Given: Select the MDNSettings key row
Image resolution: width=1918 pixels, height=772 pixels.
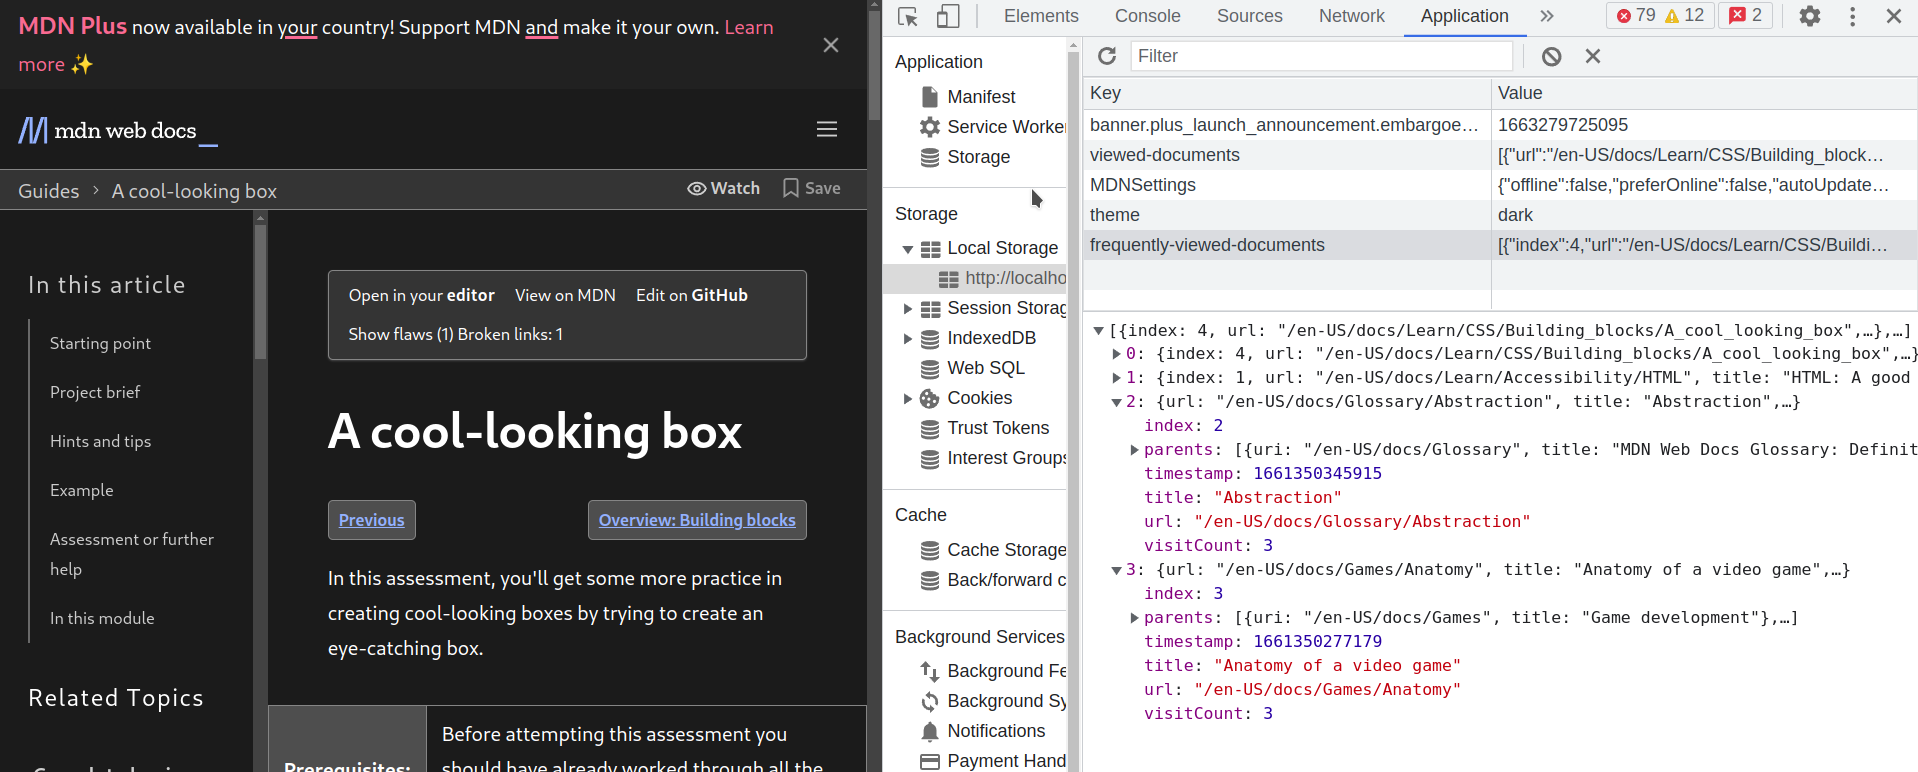Looking at the screenshot, I should (1500, 185).
